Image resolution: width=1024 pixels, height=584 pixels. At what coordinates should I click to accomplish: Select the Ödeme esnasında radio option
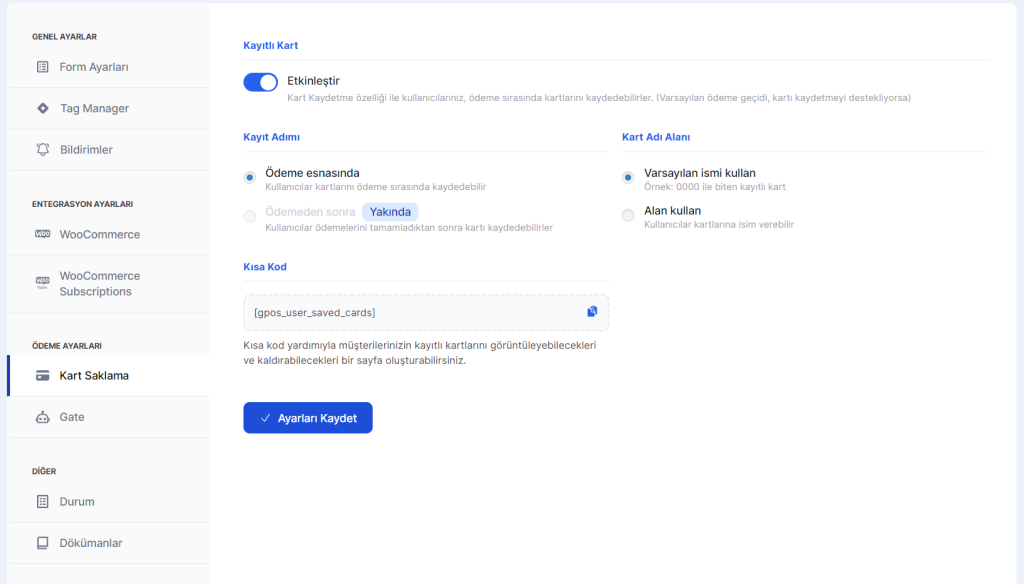pos(250,177)
